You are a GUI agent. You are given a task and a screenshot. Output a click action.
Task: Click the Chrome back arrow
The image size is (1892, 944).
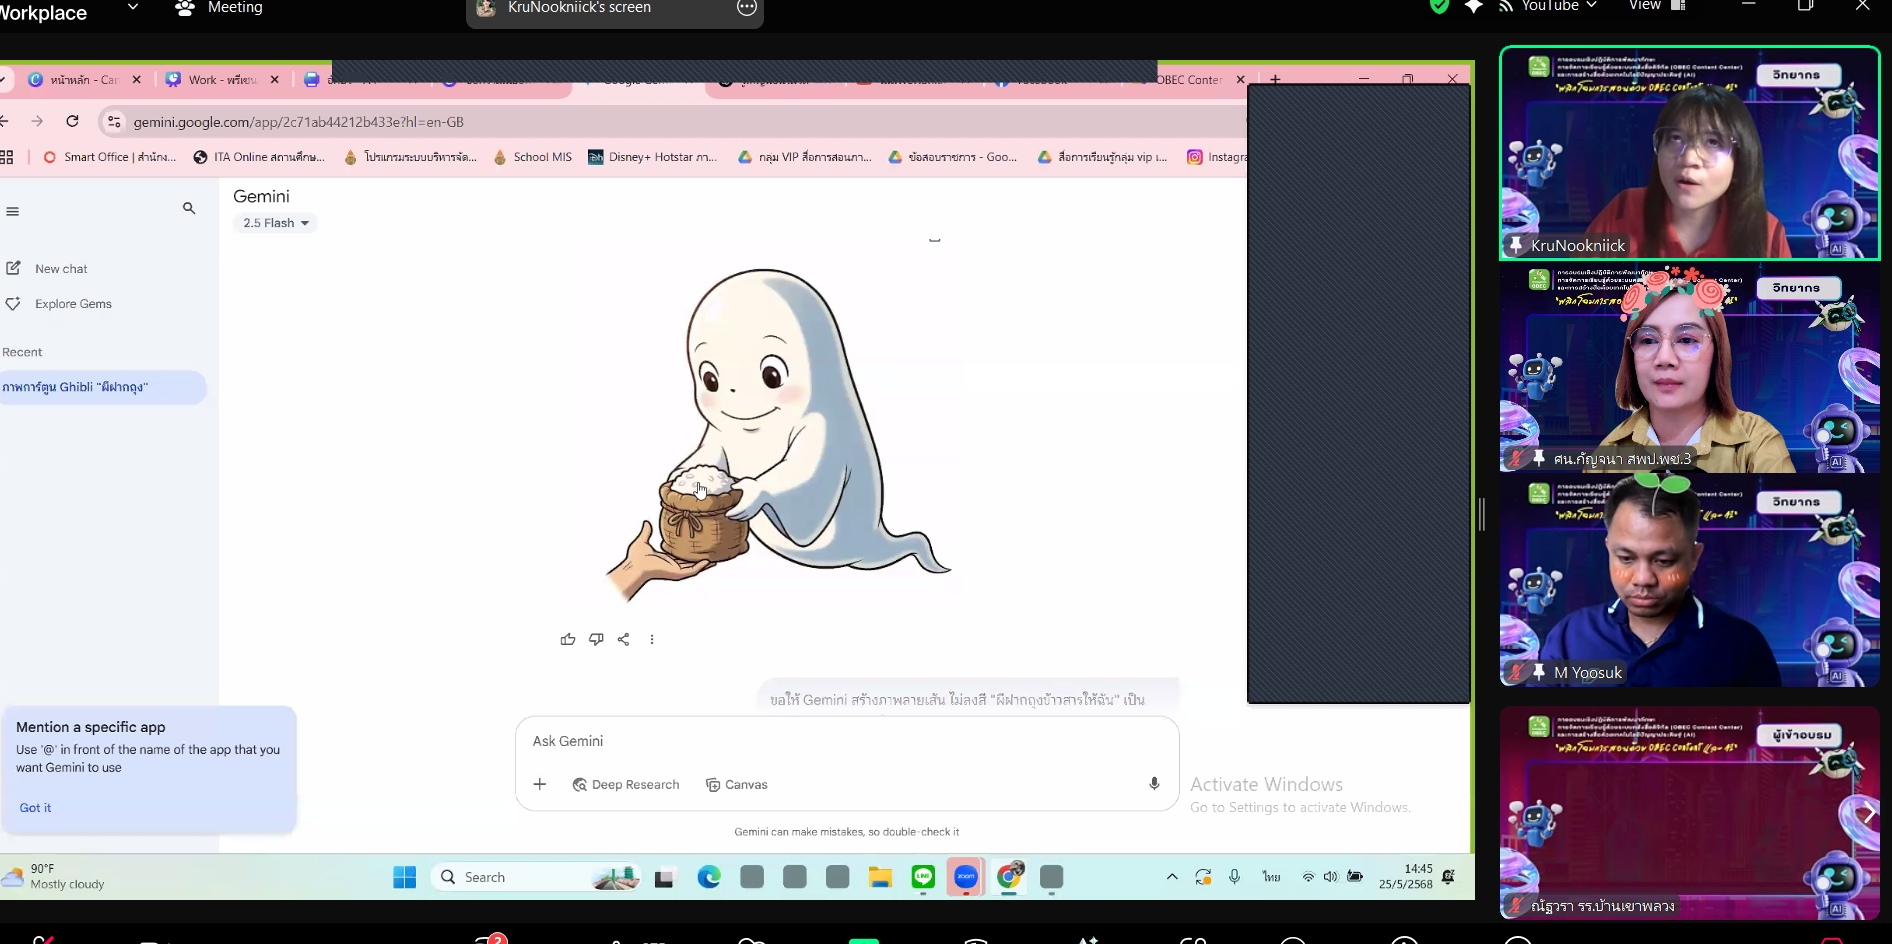tap(5, 121)
